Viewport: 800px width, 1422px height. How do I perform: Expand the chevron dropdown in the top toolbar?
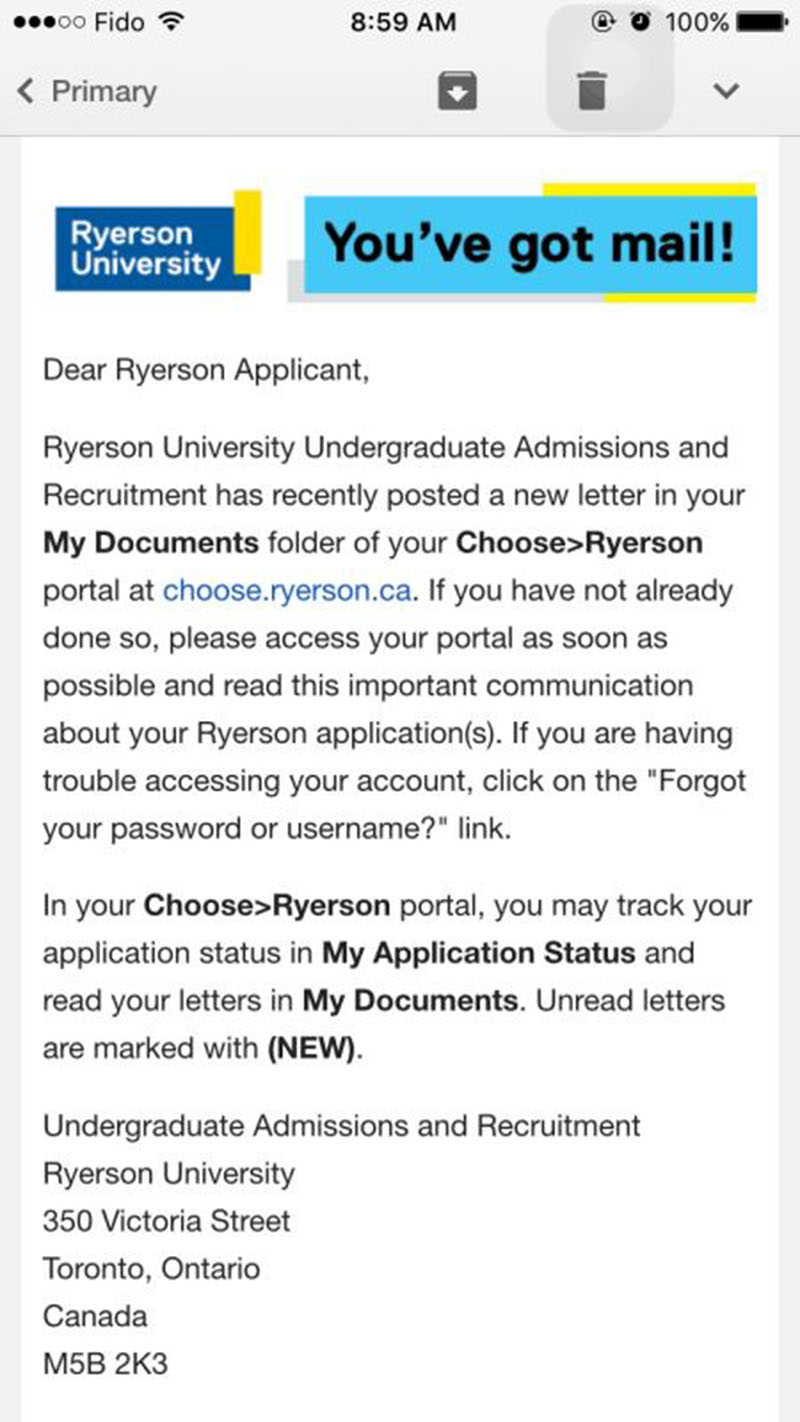click(726, 91)
